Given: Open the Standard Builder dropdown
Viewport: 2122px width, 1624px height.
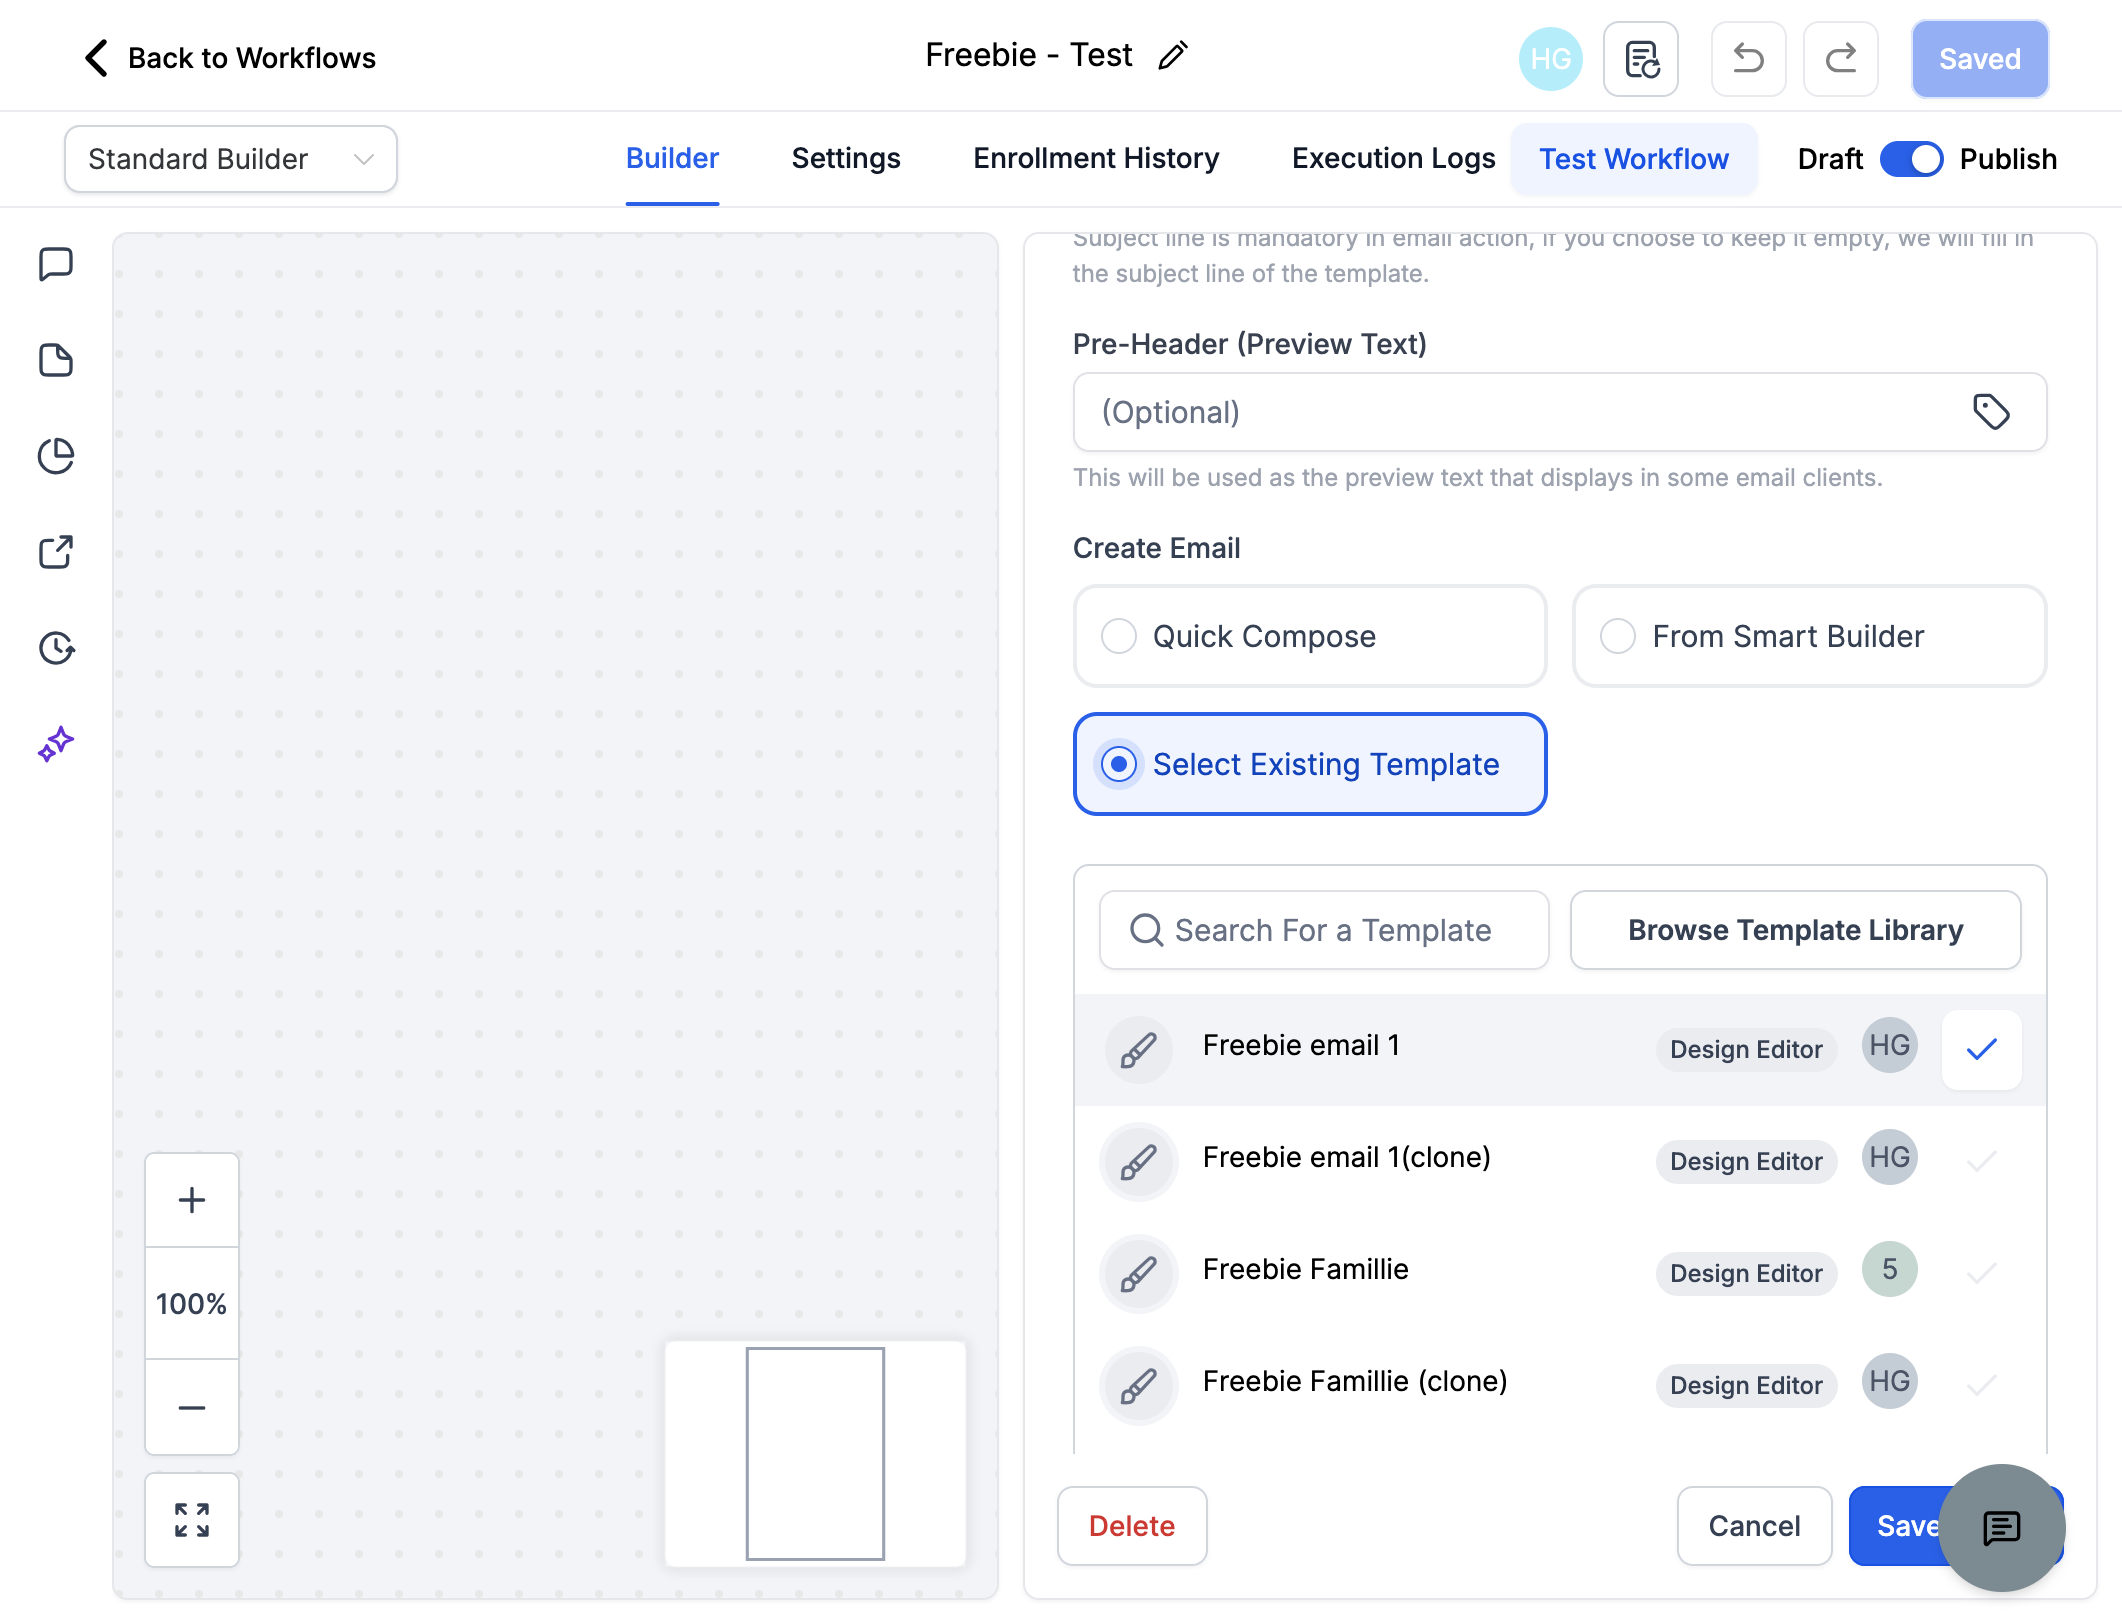Looking at the screenshot, I should 231,159.
